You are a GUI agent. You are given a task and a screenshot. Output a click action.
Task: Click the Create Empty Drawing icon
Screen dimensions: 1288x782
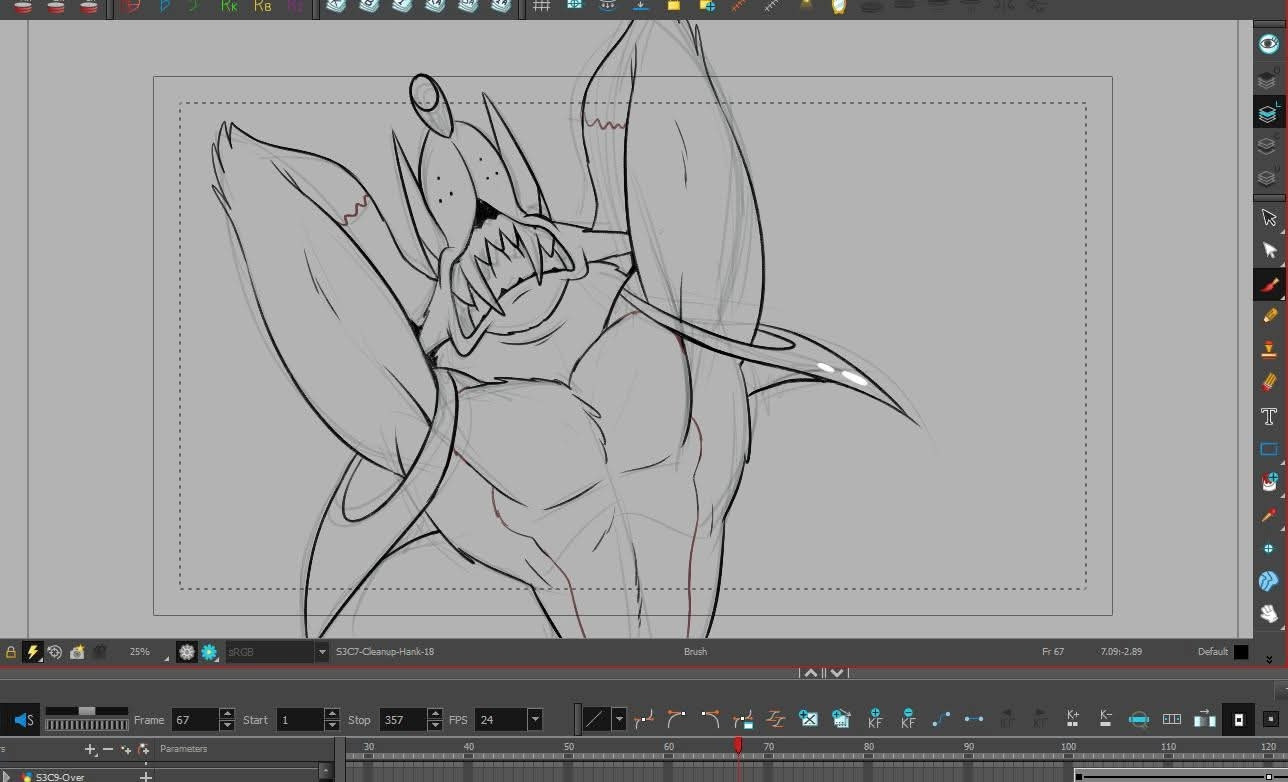pos(809,718)
